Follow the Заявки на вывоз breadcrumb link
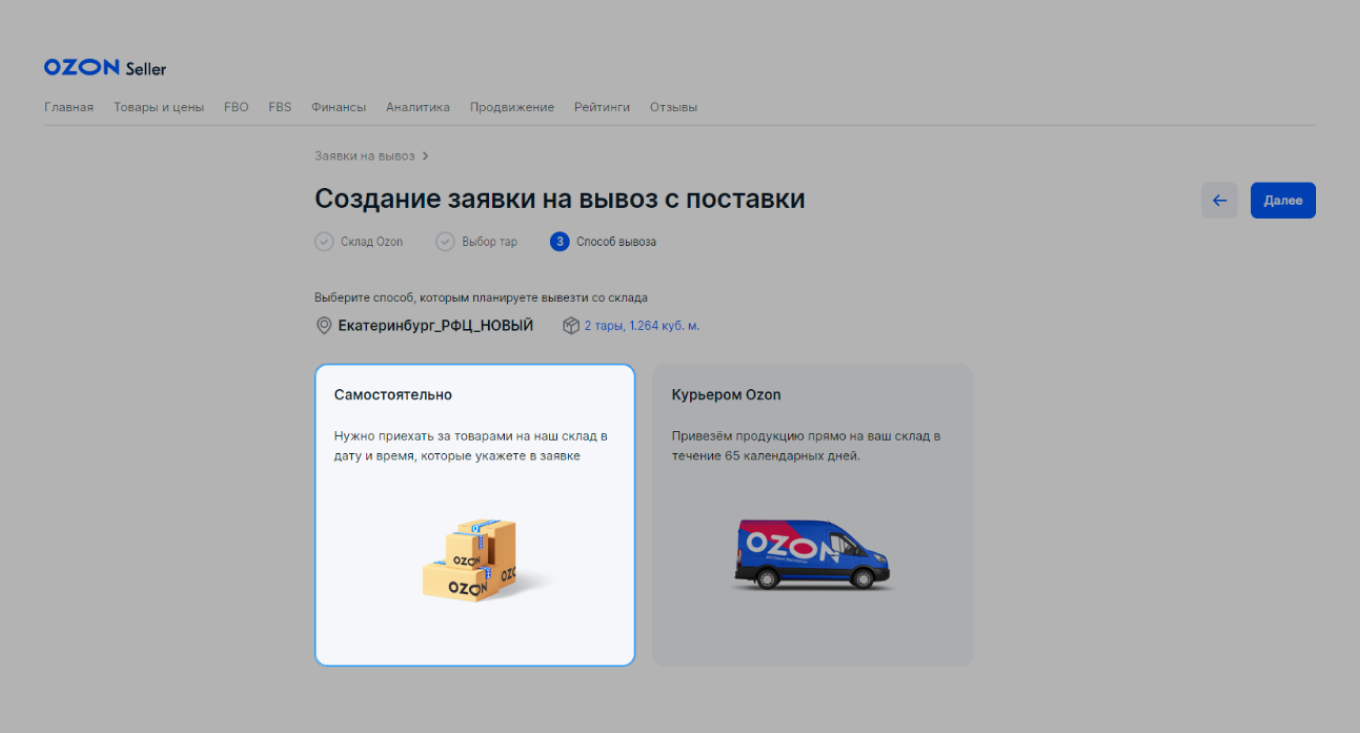The image size is (1360, 733). 364,156
